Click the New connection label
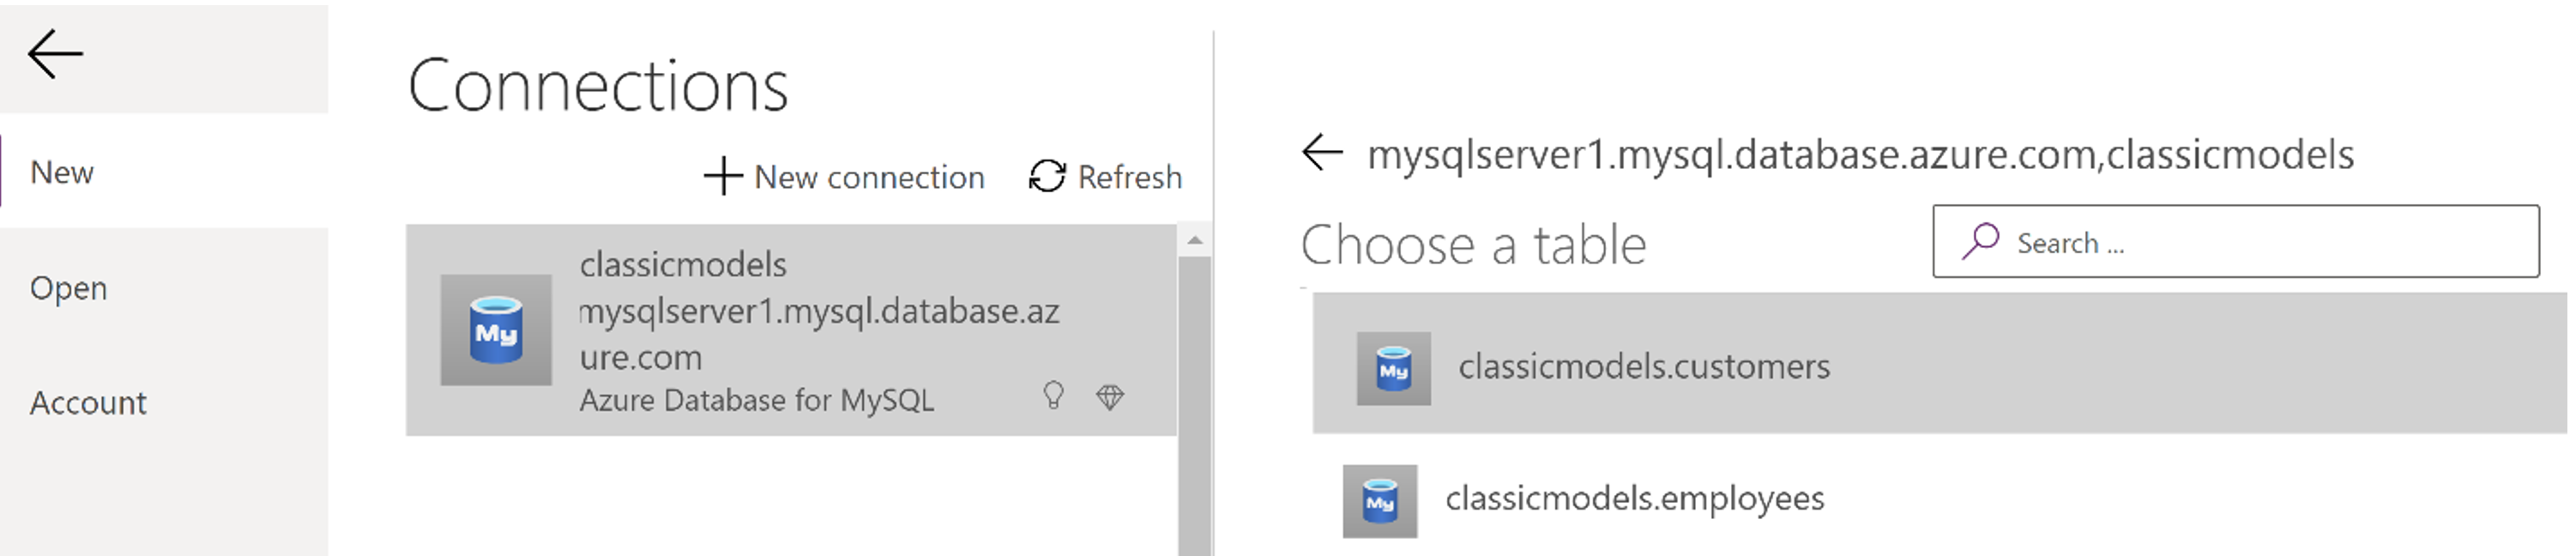Viewport: 2576px width, 556px height. (x=869, y=177)
